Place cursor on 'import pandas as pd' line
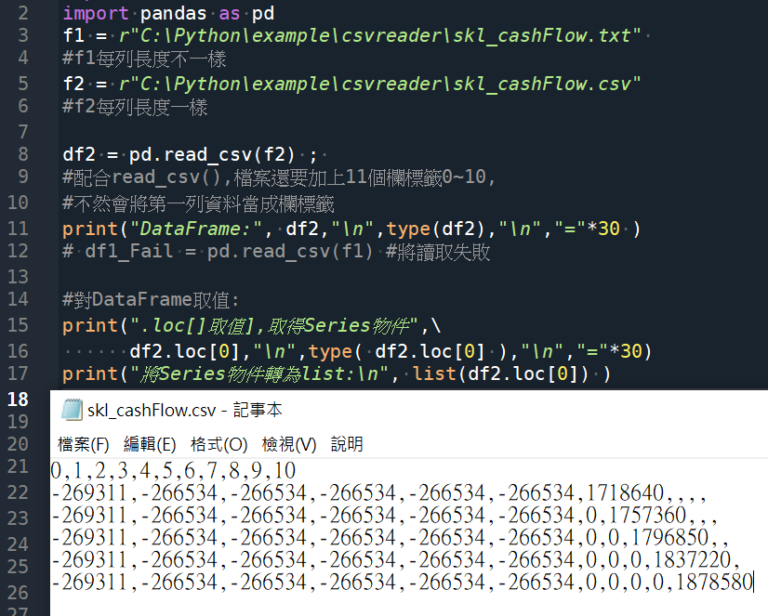 coord(168,13)
